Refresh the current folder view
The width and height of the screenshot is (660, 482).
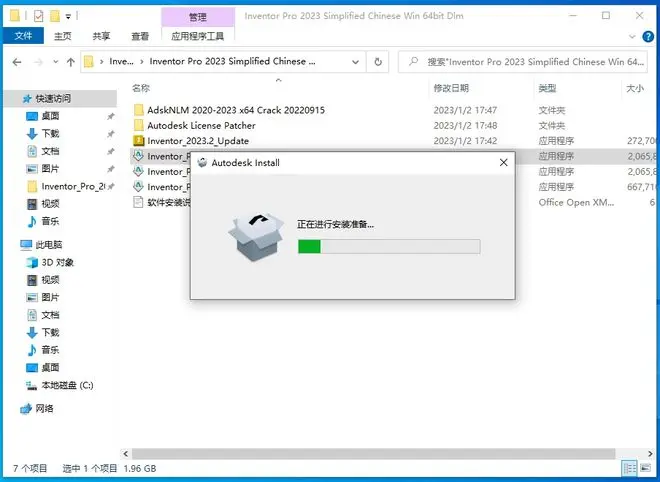click(x=378, y=62)
